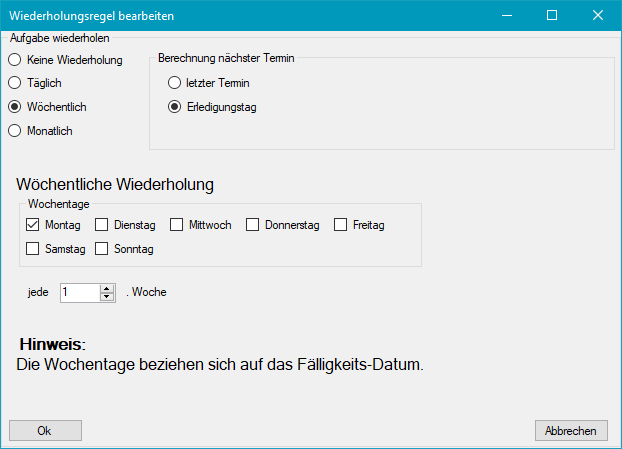Confirm the rule with Ok button
This screenshot has width=622, height=449.
[x=46, y=431]
